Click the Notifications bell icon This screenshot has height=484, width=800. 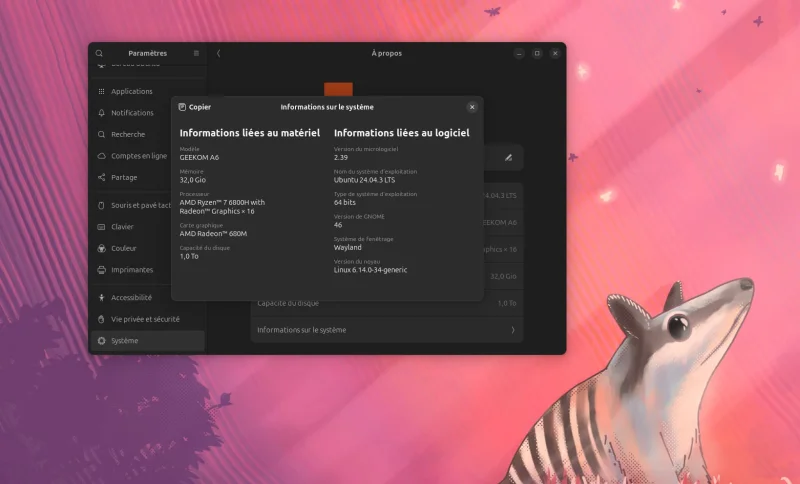[x=101, y=113]
